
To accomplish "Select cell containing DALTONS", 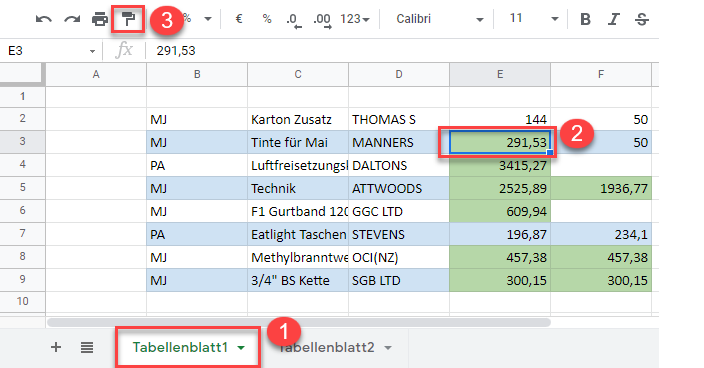I will [x=399, y=165].
